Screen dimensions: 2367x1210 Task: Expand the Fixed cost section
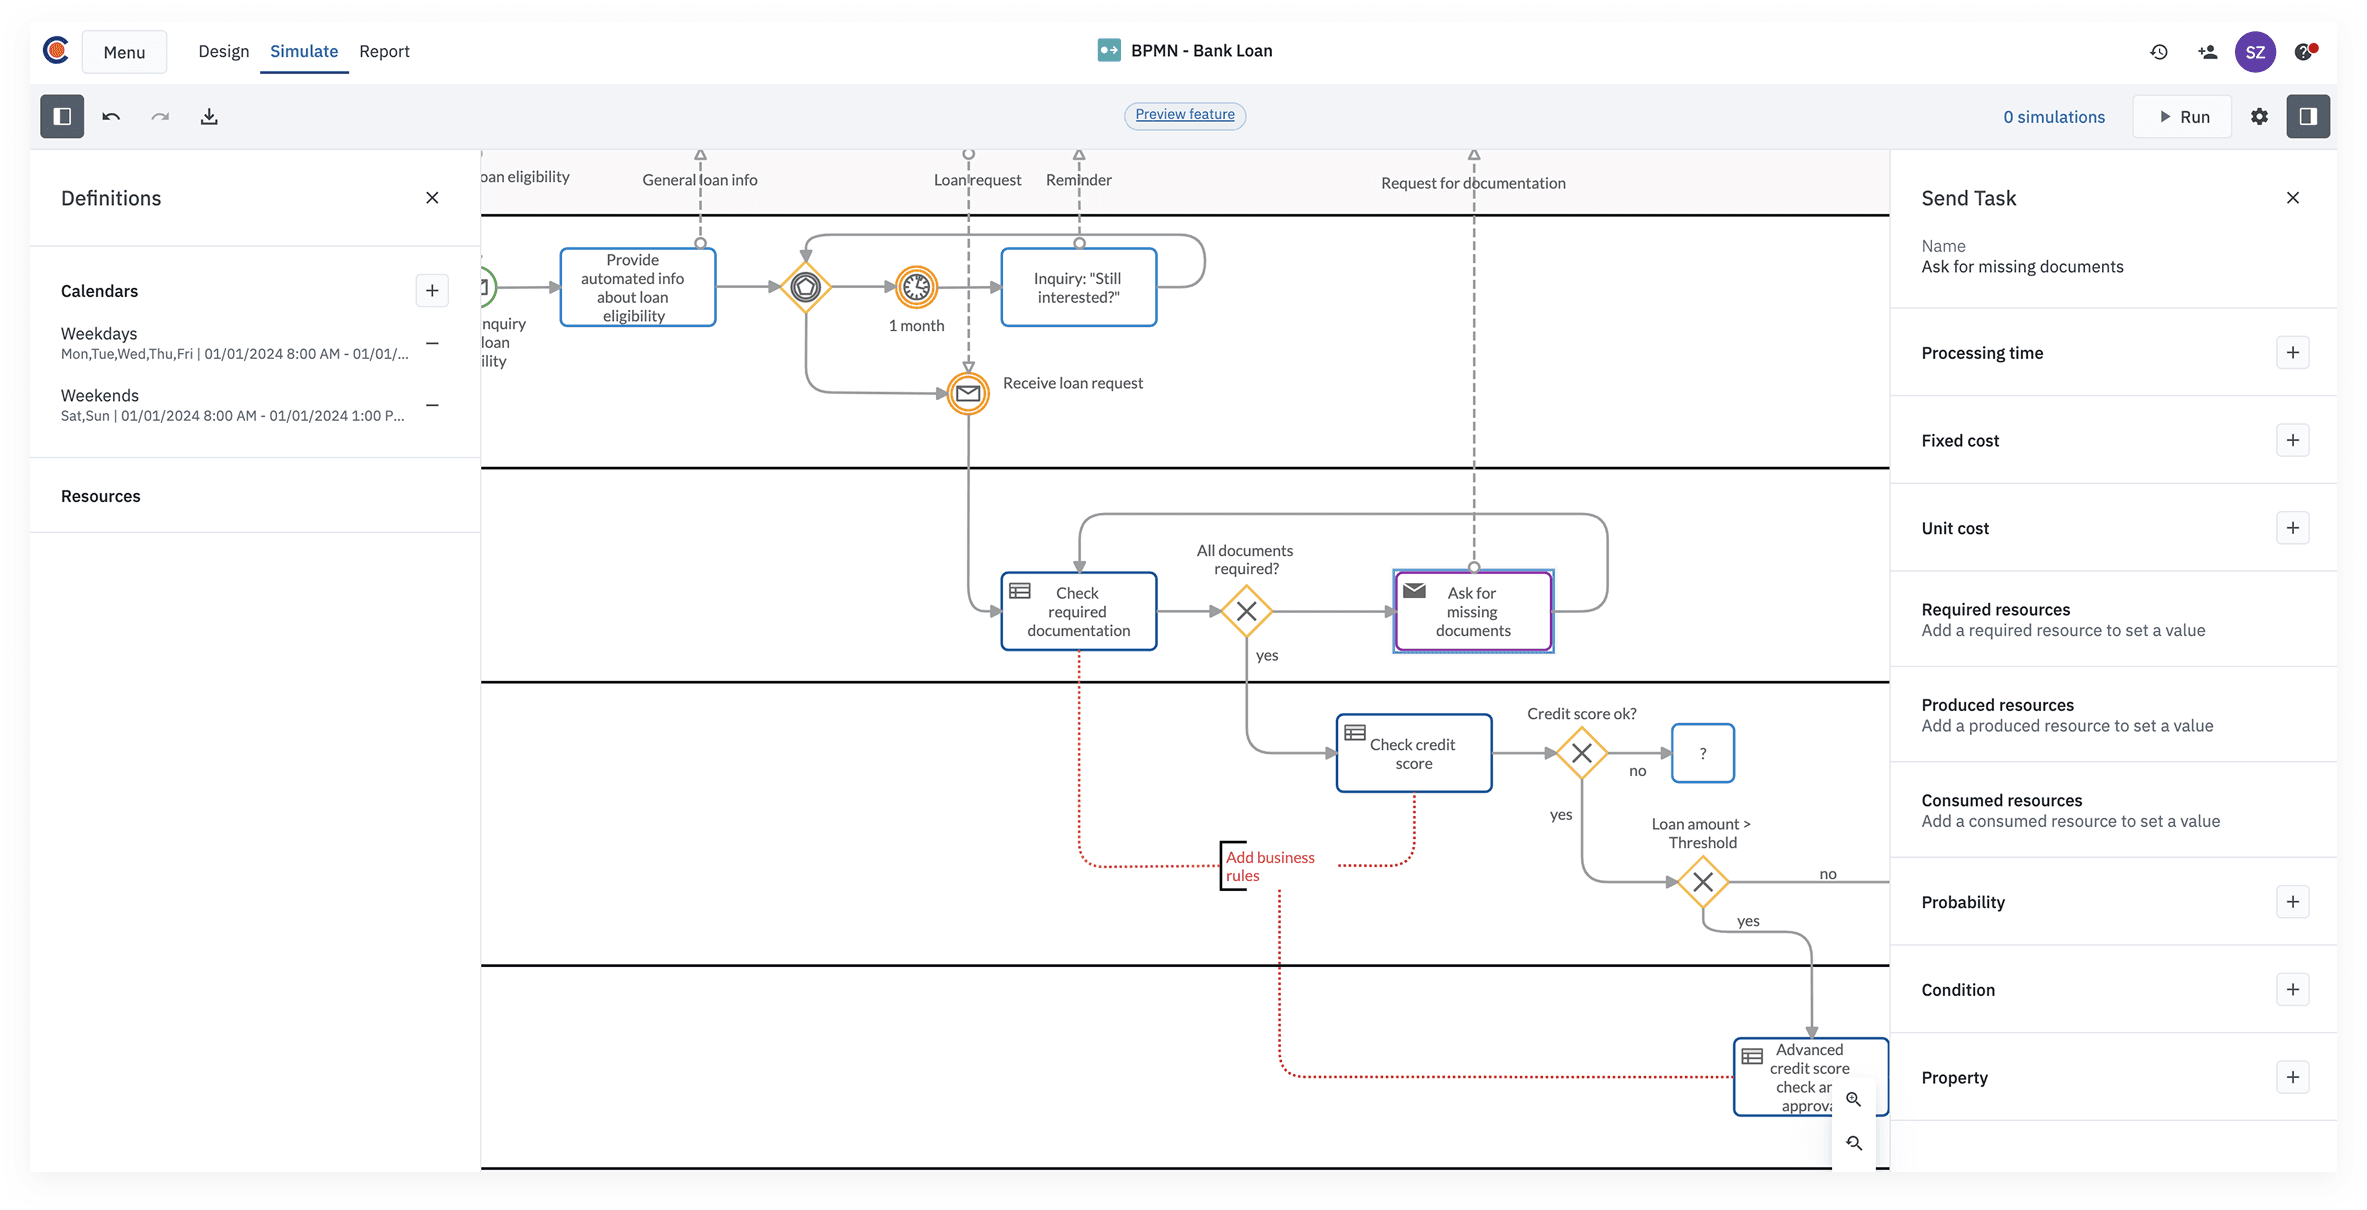point(2293,440)
